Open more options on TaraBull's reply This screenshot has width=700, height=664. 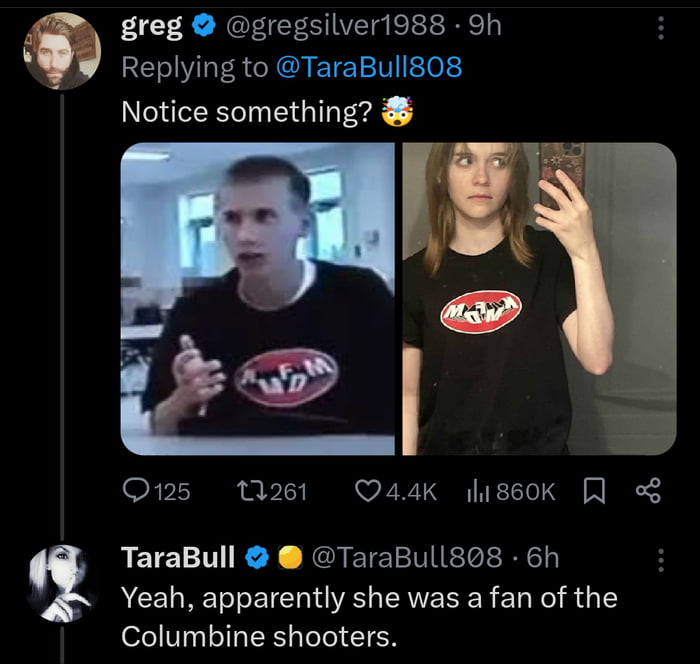660,560
